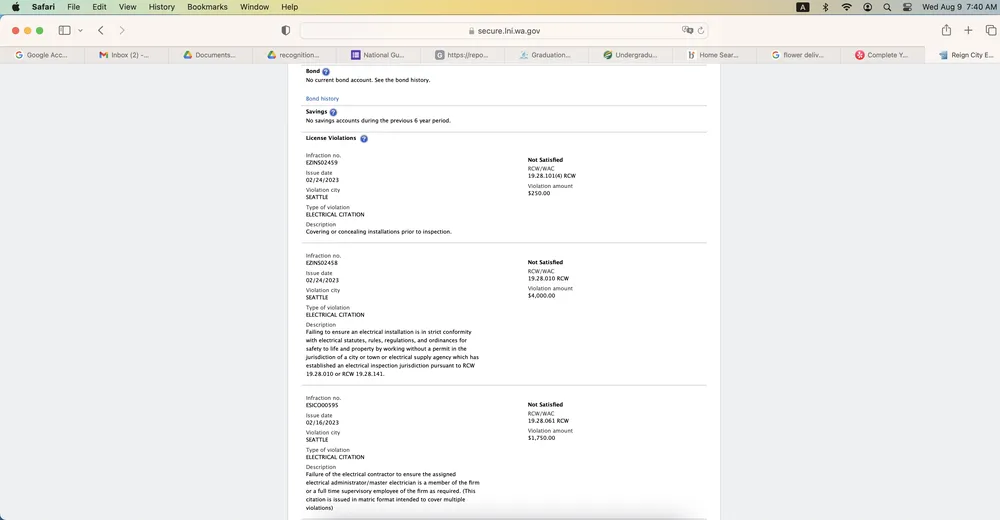1000x520 pixels.
Task: Open macOS Control Center icon
Action: 907,7
